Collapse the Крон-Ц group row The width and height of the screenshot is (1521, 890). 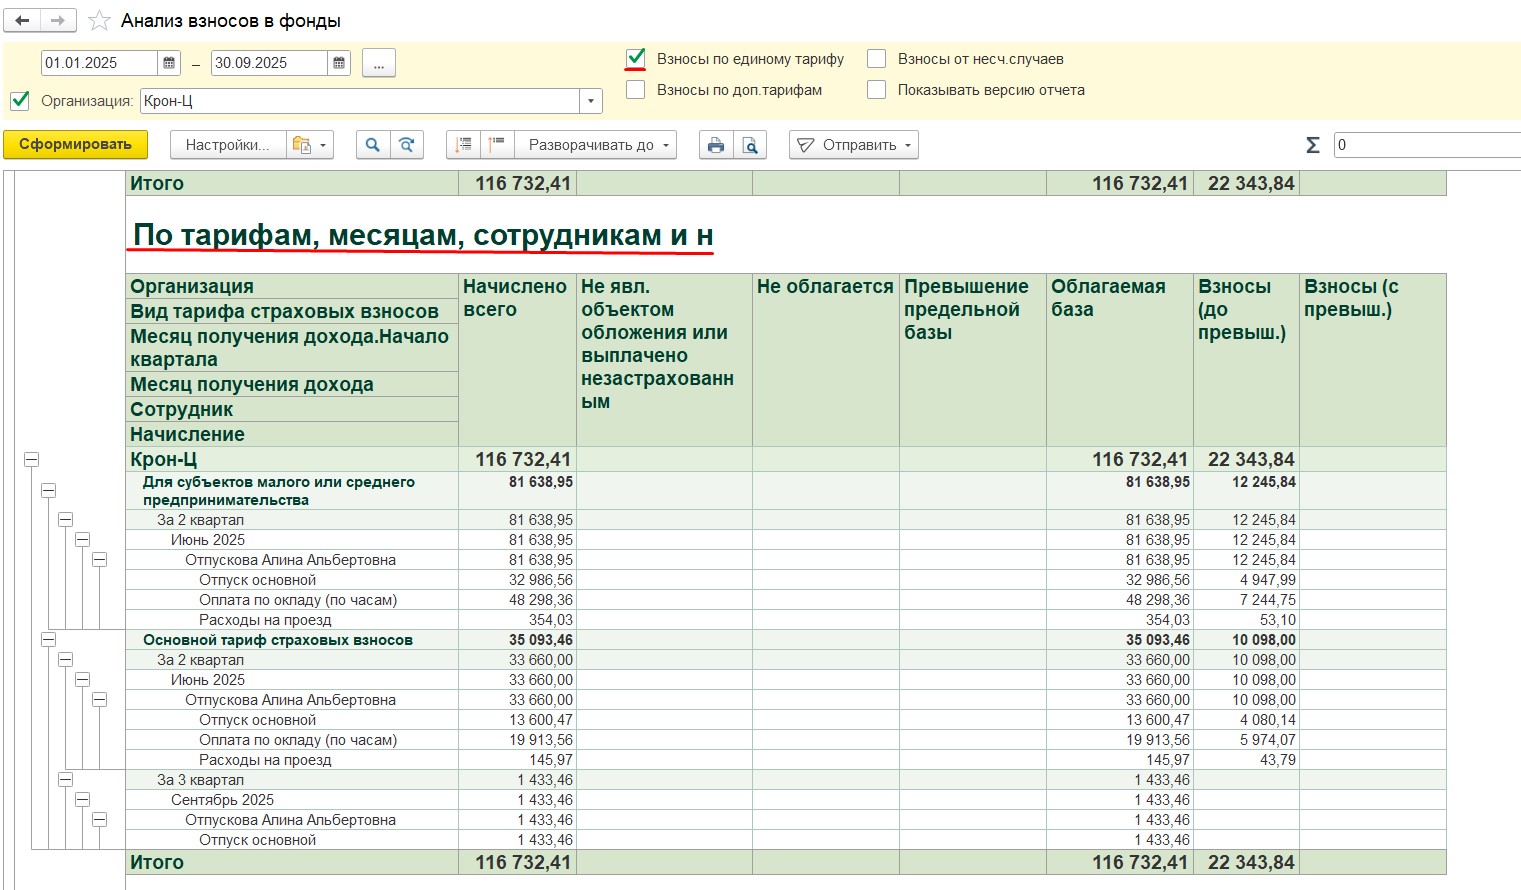click(x=32, y=460)
